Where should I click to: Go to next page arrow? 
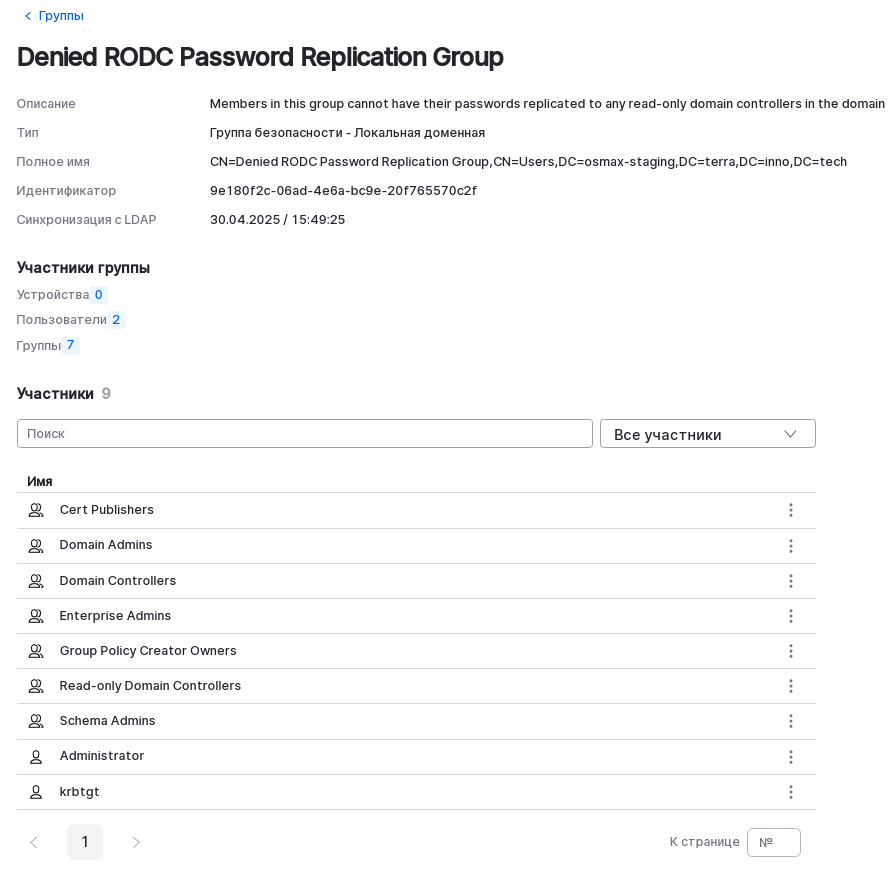(x=136, y=843)
